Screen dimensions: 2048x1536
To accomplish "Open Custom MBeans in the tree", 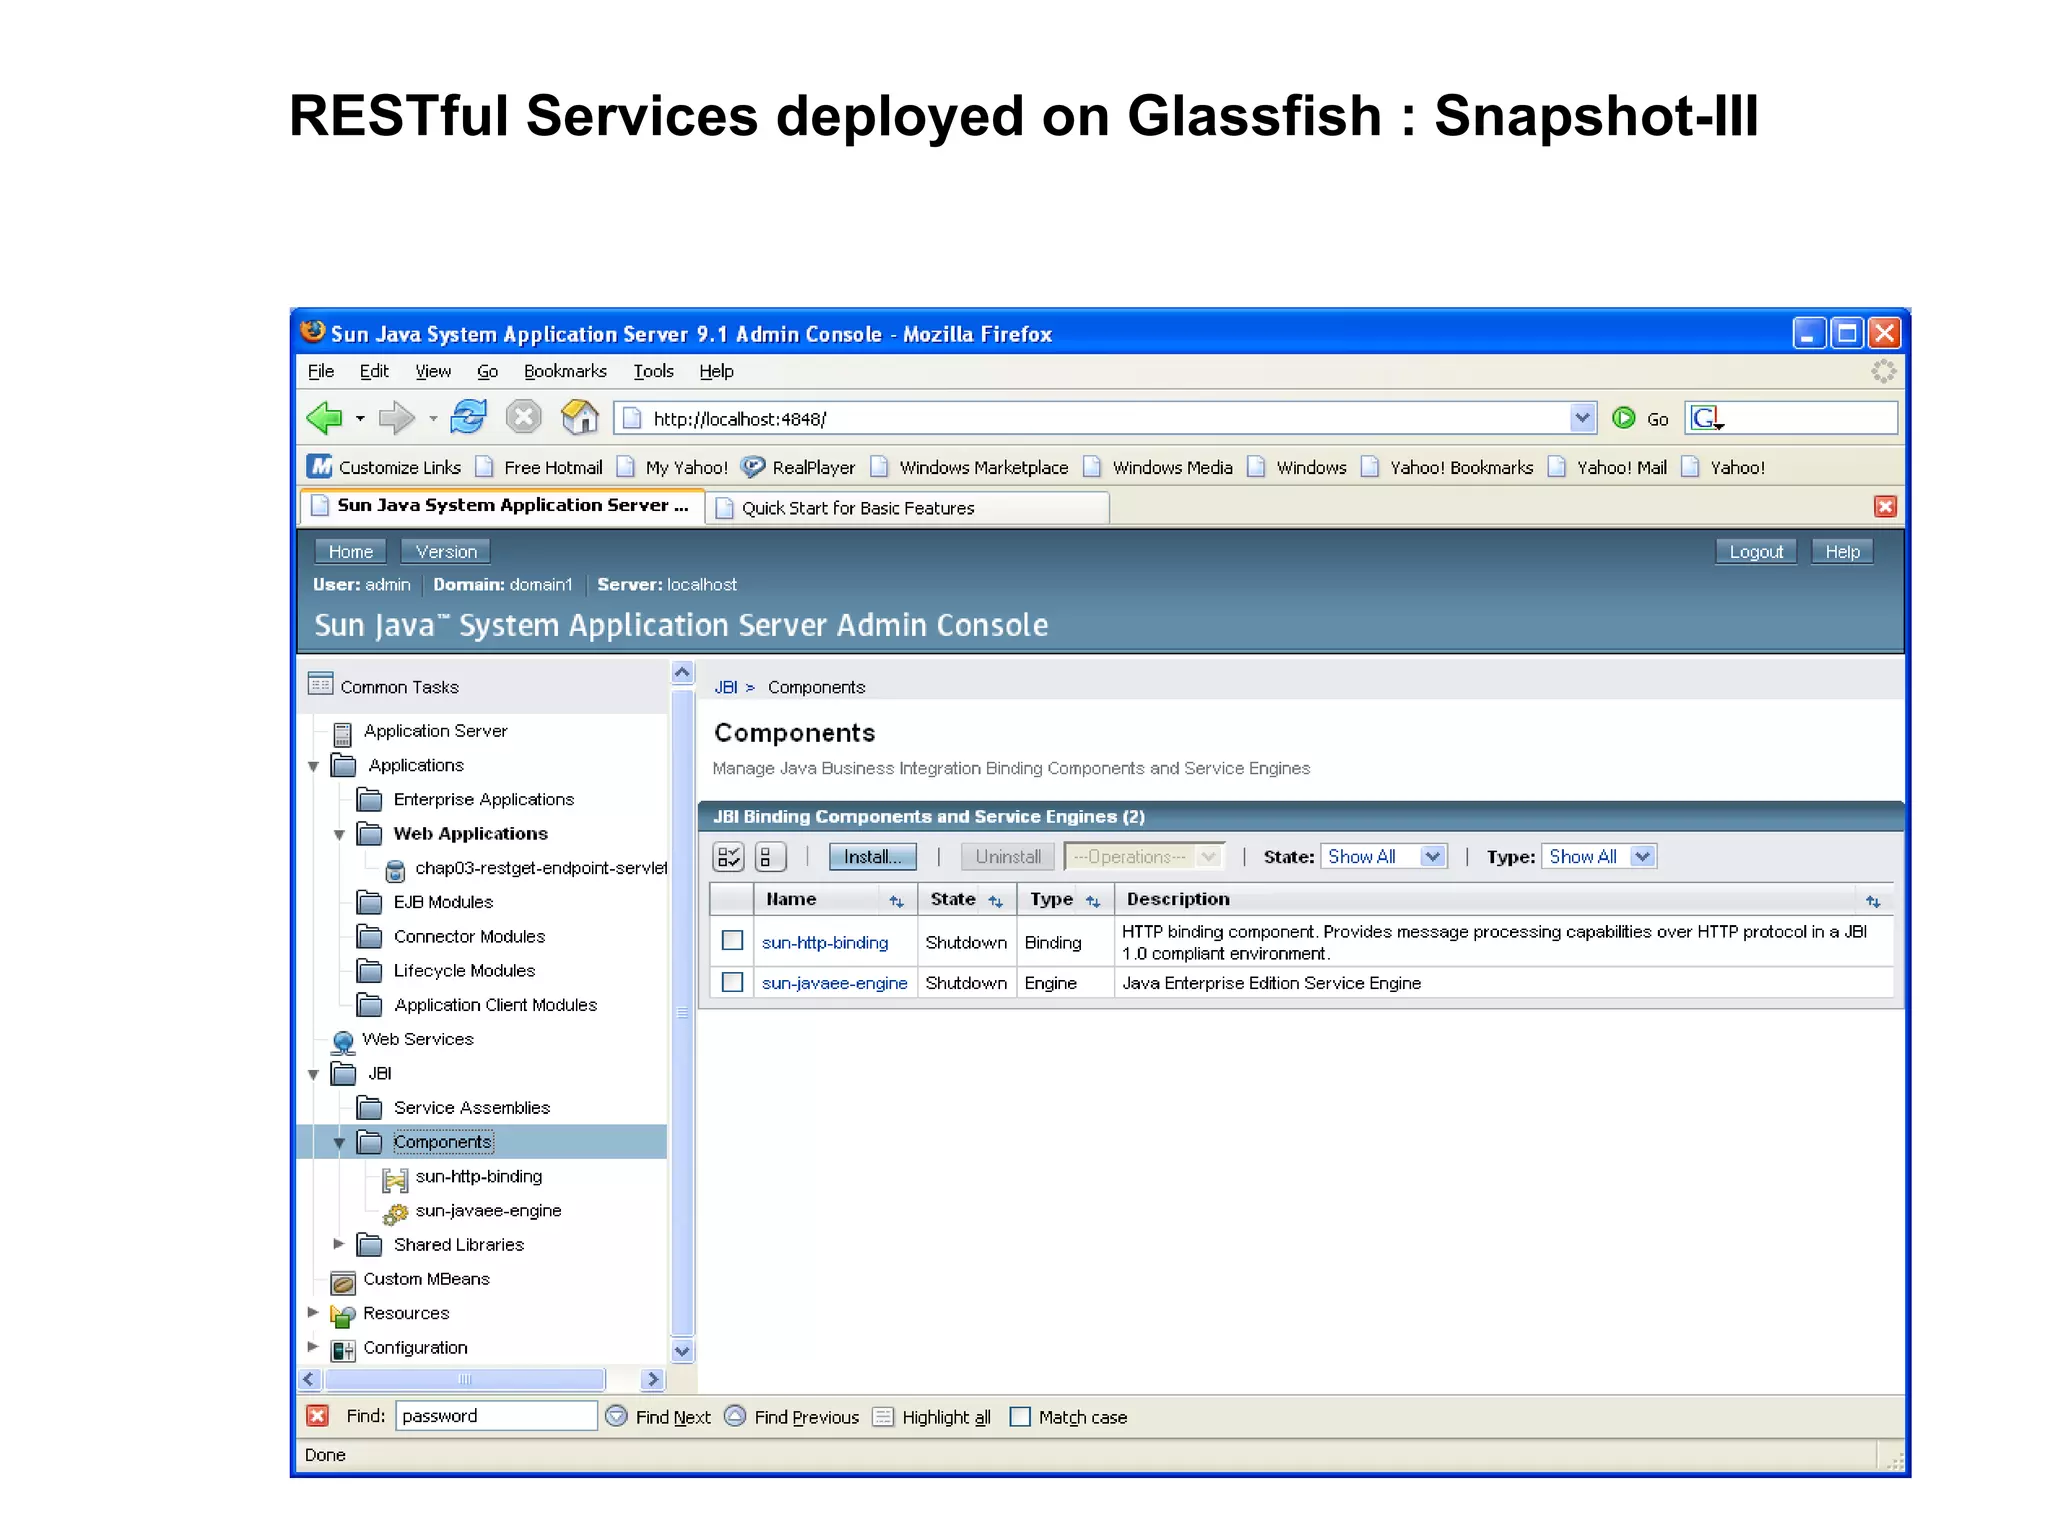I will point(426,1279).
